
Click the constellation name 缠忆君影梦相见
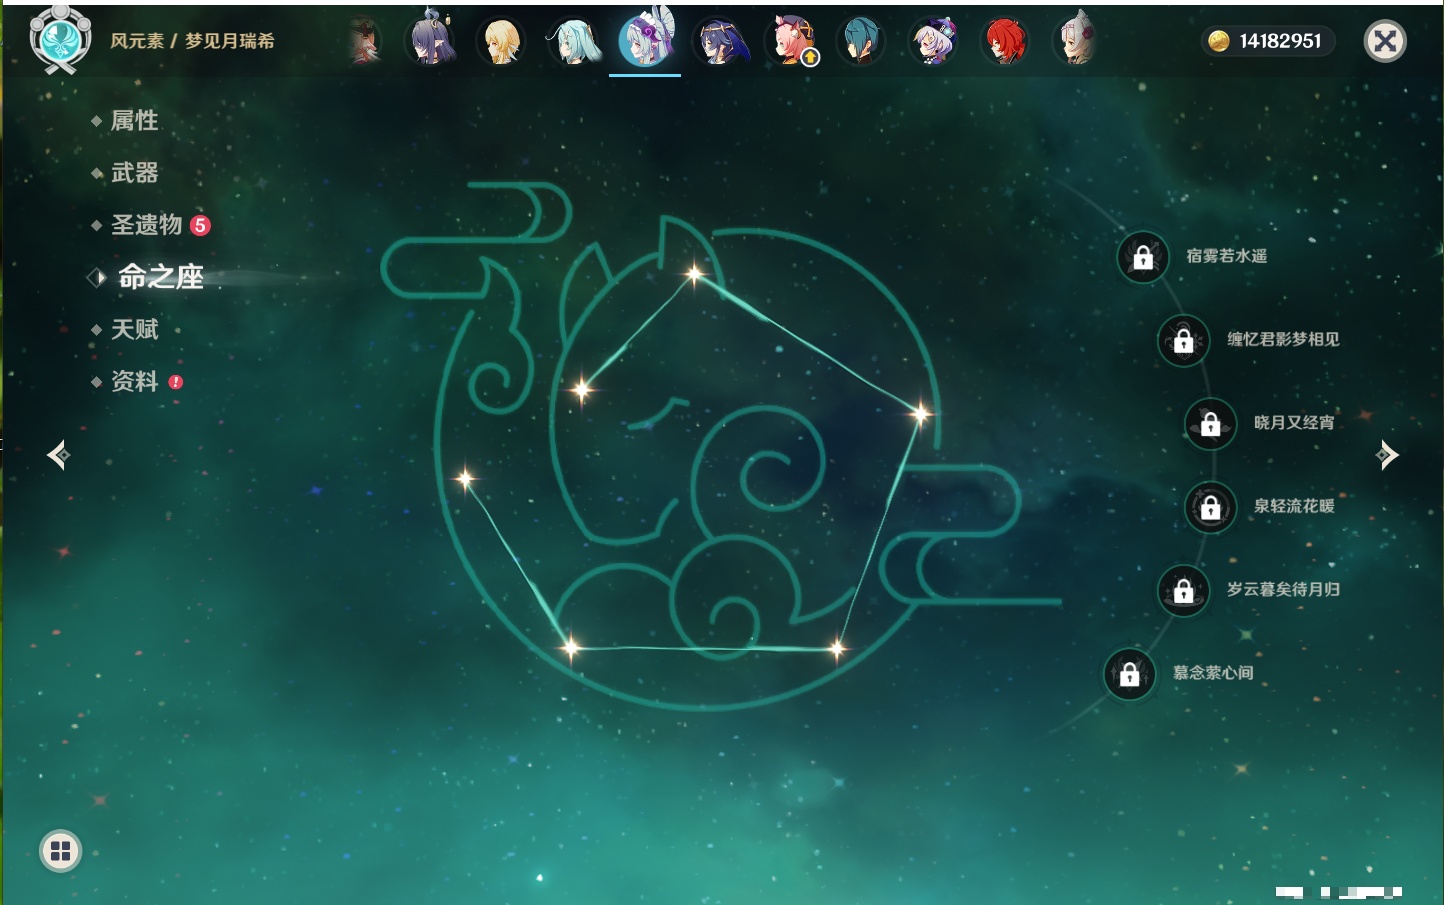click(1283, 339)
